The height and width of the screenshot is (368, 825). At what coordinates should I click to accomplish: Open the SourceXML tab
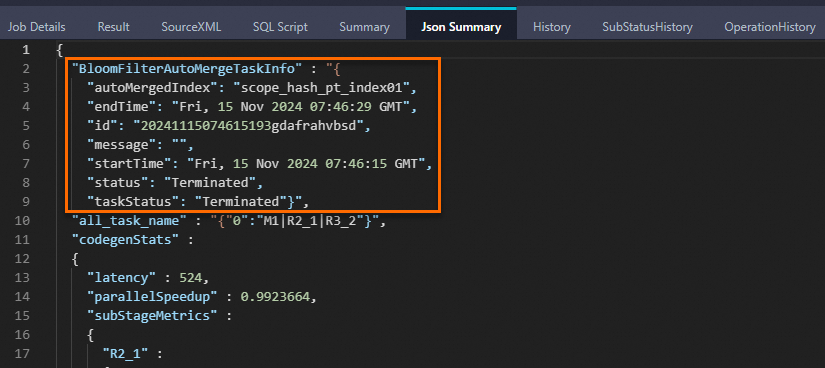coord(191,27)
